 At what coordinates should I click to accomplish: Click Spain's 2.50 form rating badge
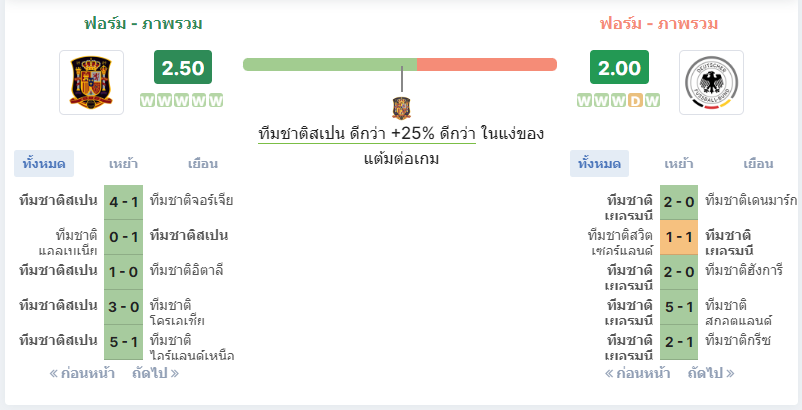183,67
